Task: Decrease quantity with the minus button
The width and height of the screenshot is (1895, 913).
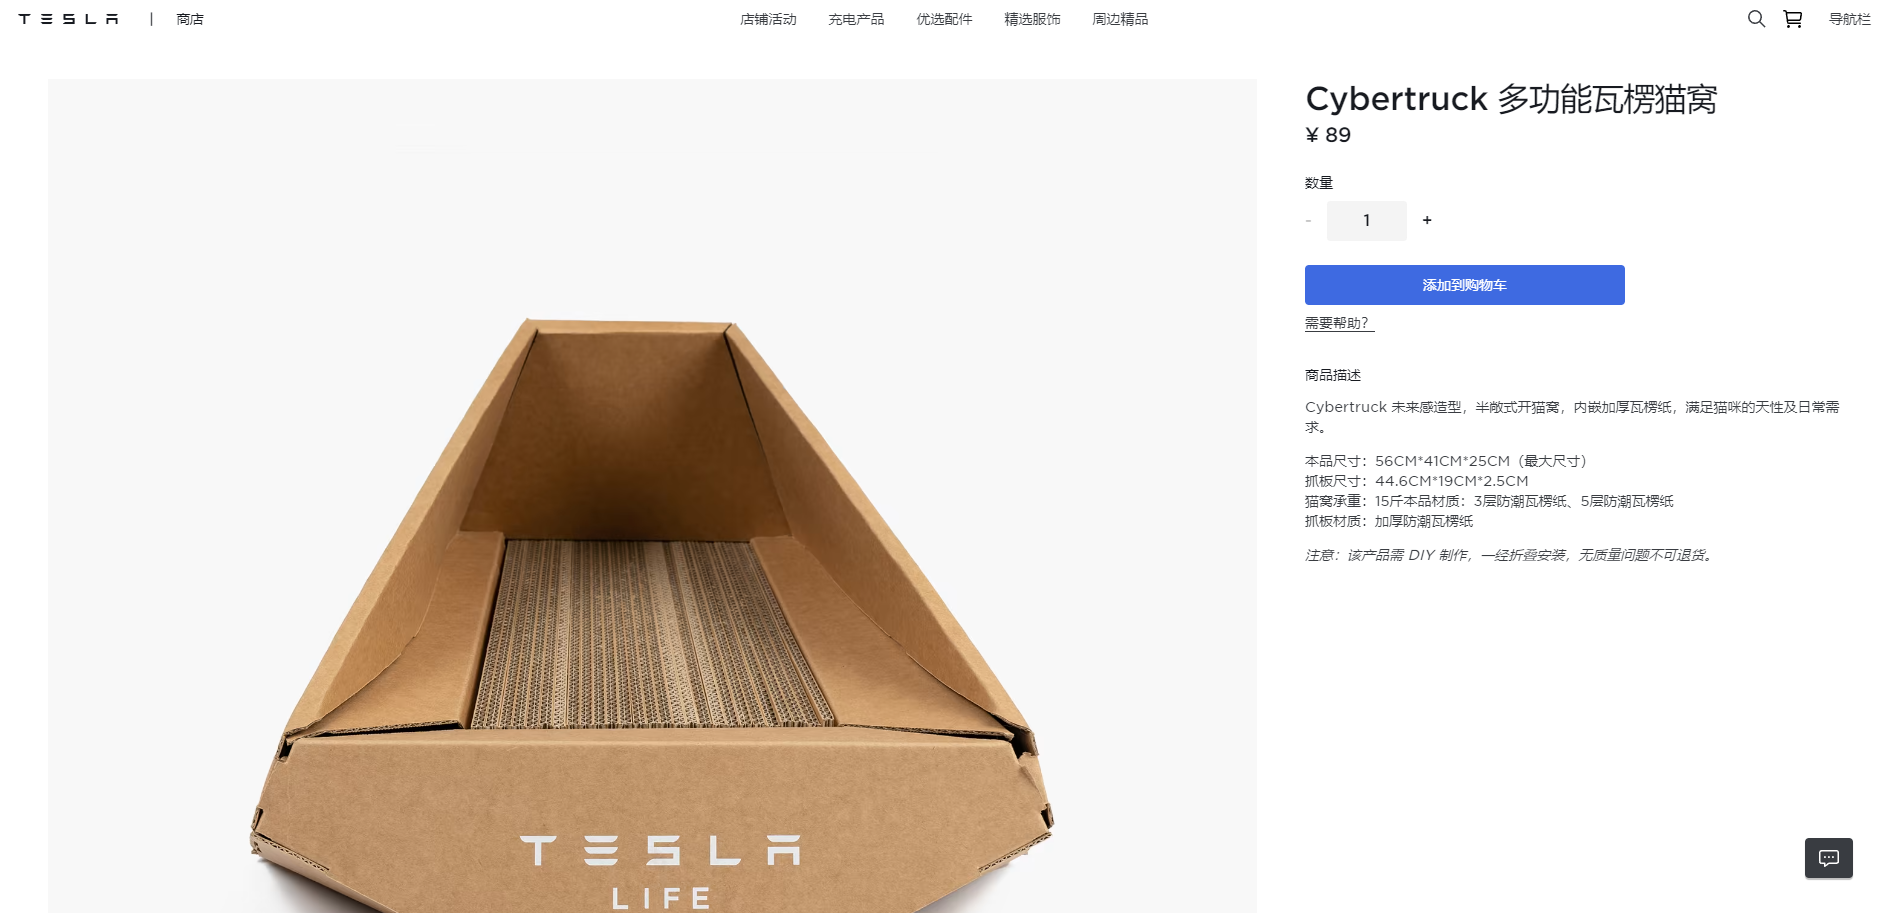Action: pyautogui.click(x=1308, y=220)
